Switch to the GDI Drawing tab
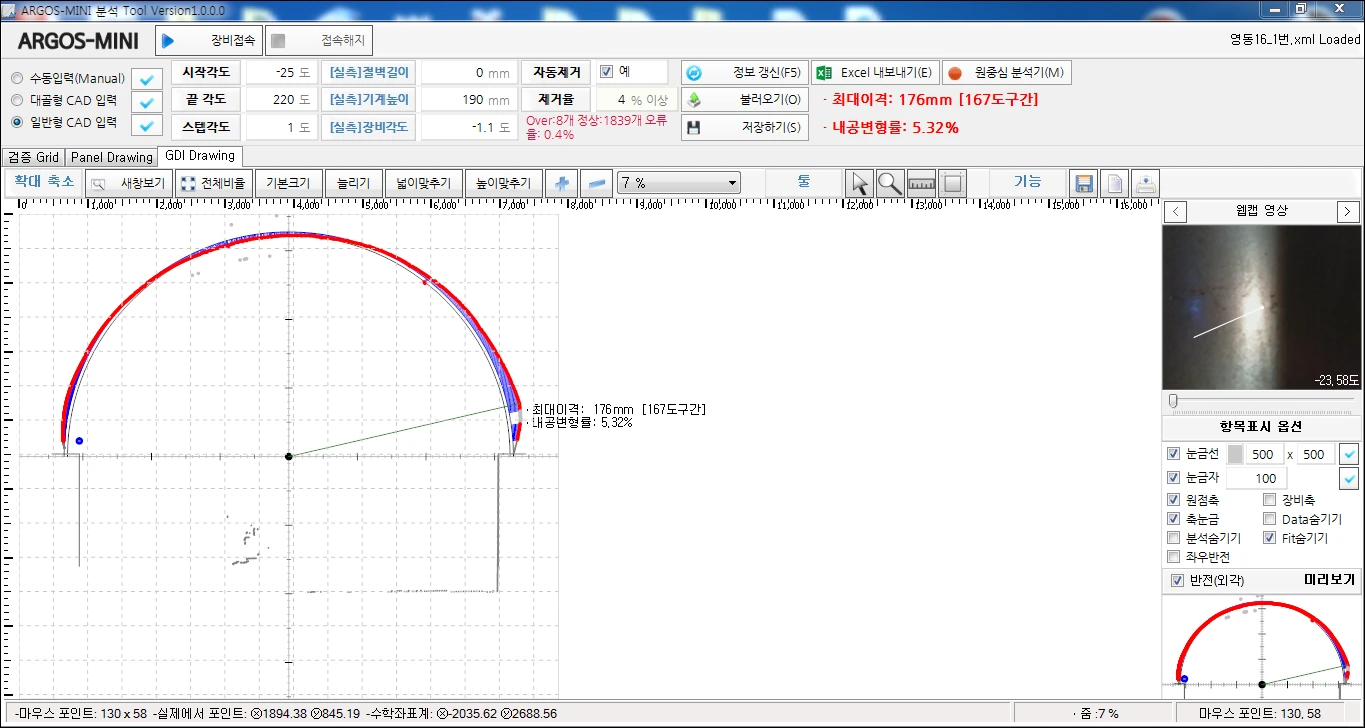Image resolution: width=1365 pixels, height=728 pixels. coord(200,156)
